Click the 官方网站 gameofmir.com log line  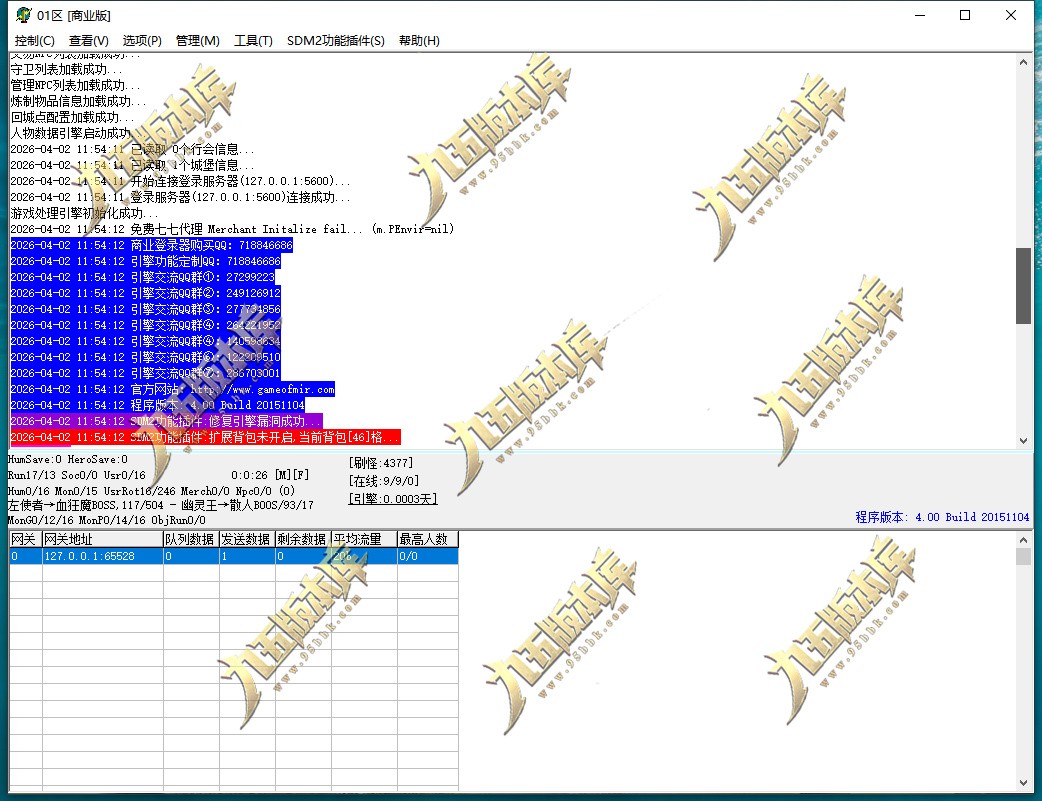[x=173, y=389]
